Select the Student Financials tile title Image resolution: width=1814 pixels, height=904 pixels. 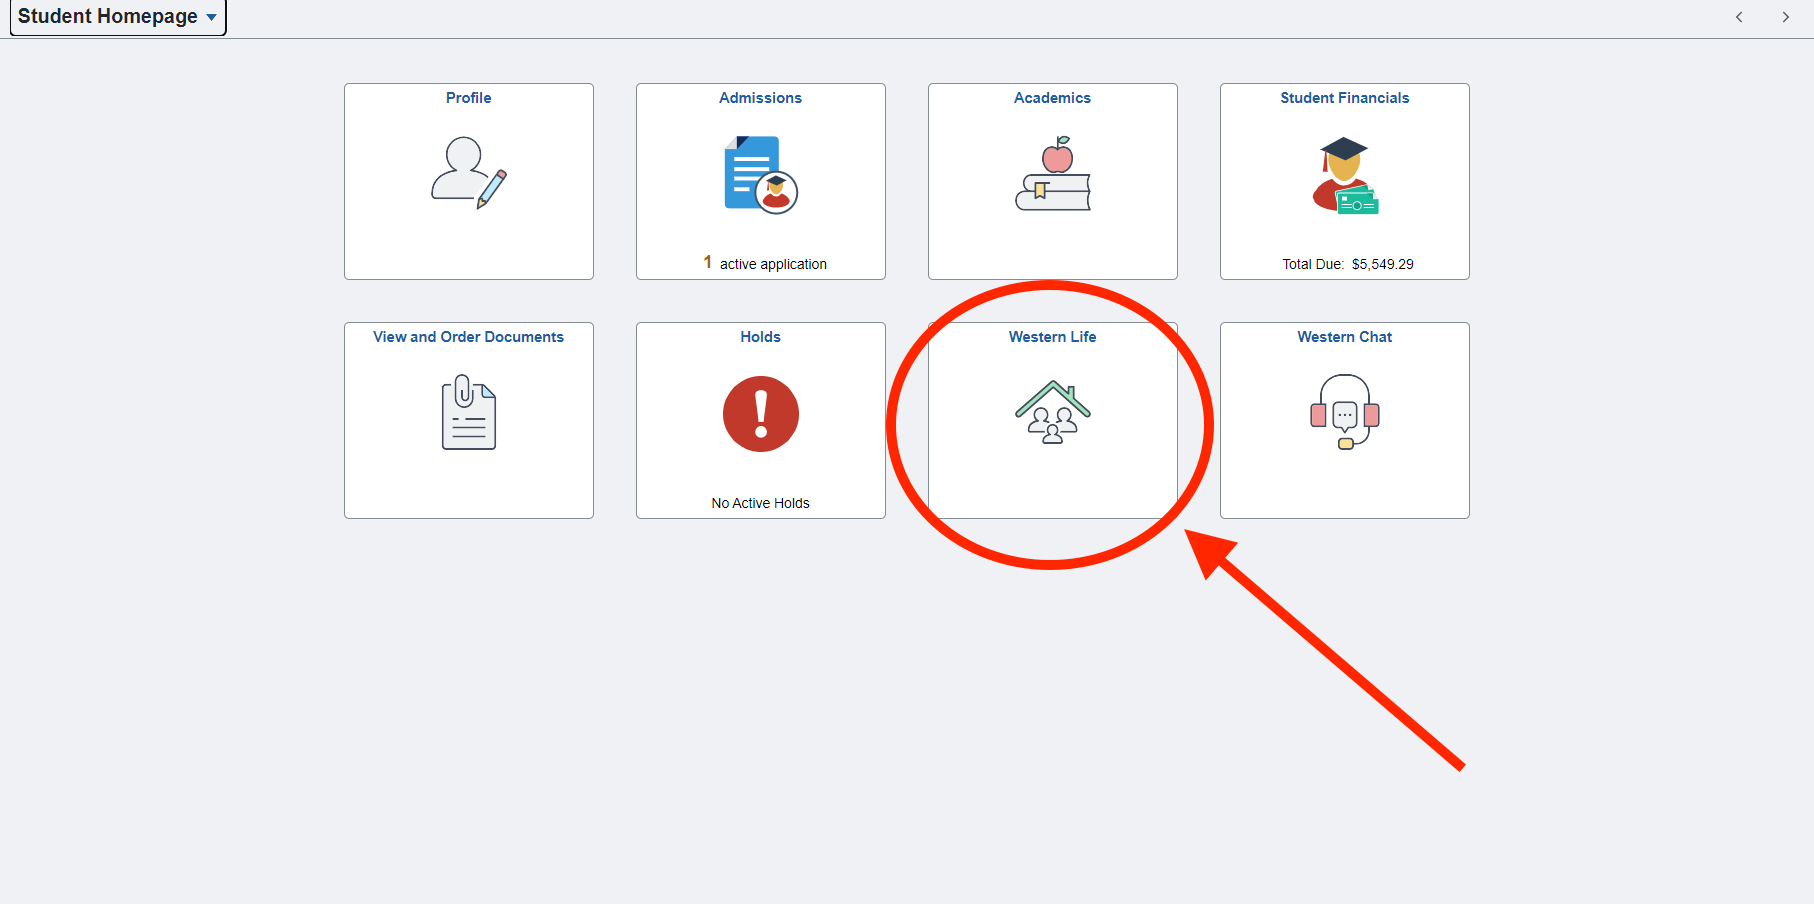1345,98
